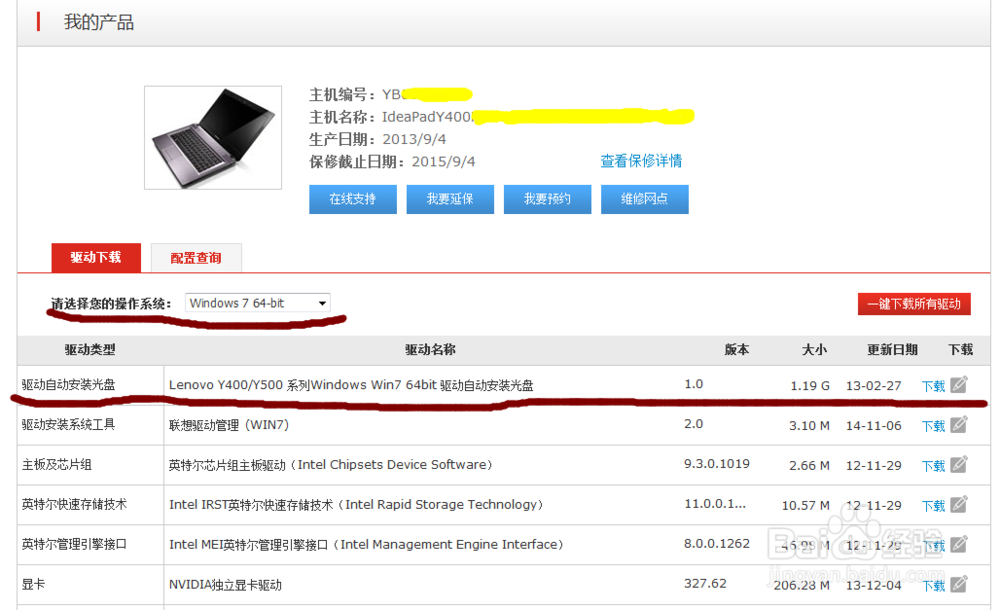Click the 驱动名称 column header
This screenshot has width=1000, height=610.
[x=430, y=350]
